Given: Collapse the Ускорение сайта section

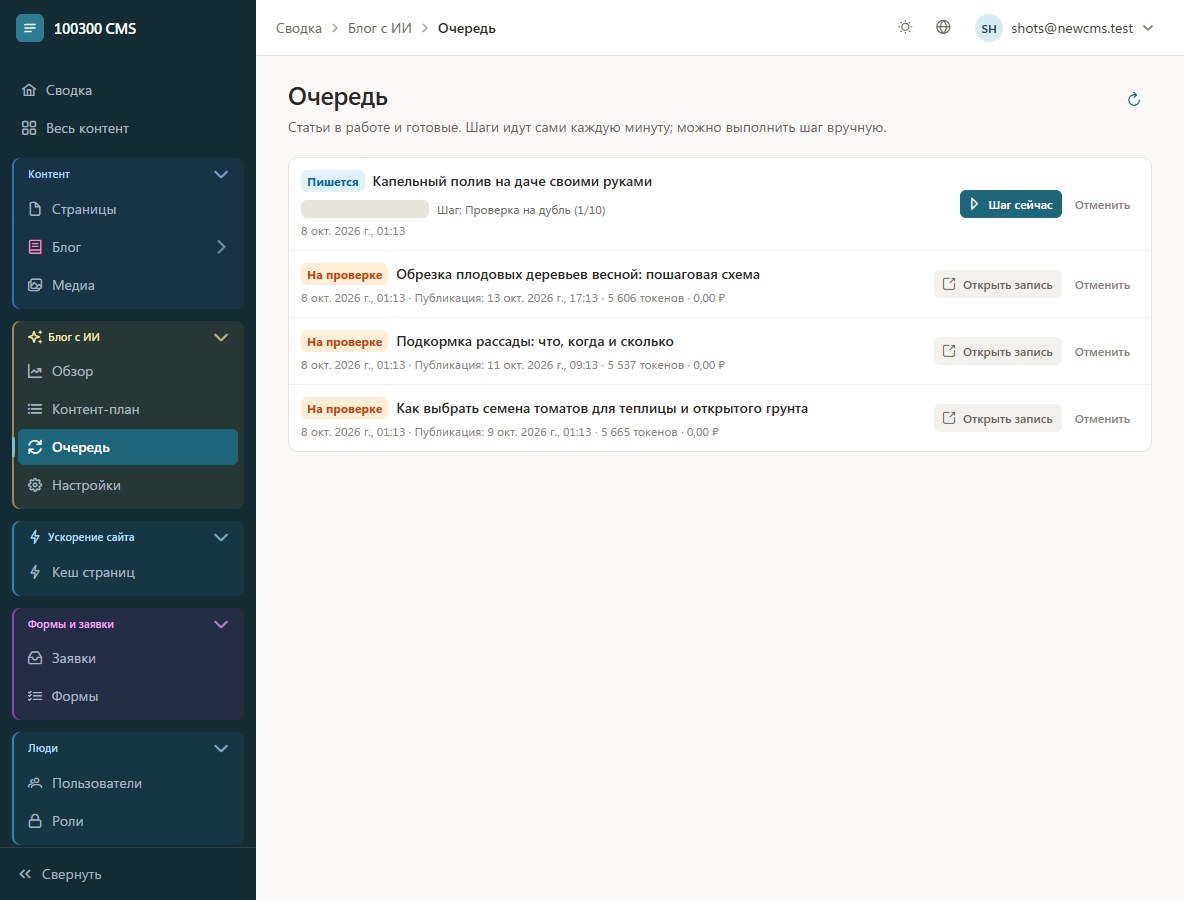Looking at the screenshot, I should tap(220, 538).
